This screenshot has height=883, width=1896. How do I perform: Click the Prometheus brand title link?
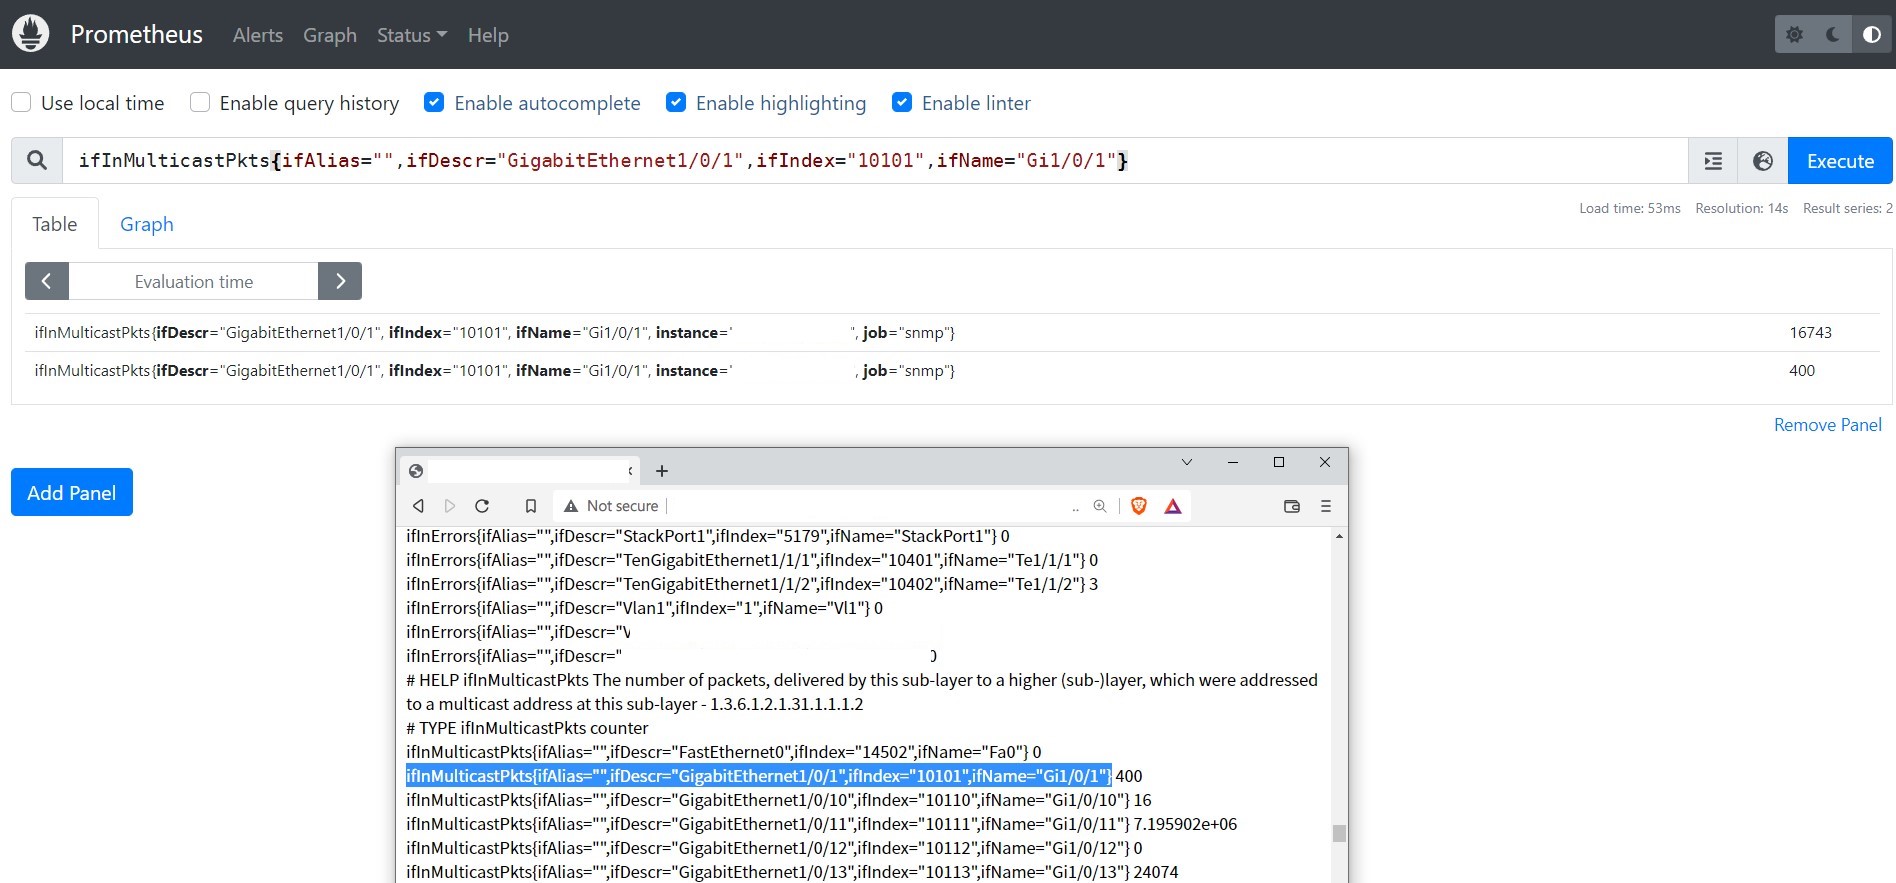137,34
